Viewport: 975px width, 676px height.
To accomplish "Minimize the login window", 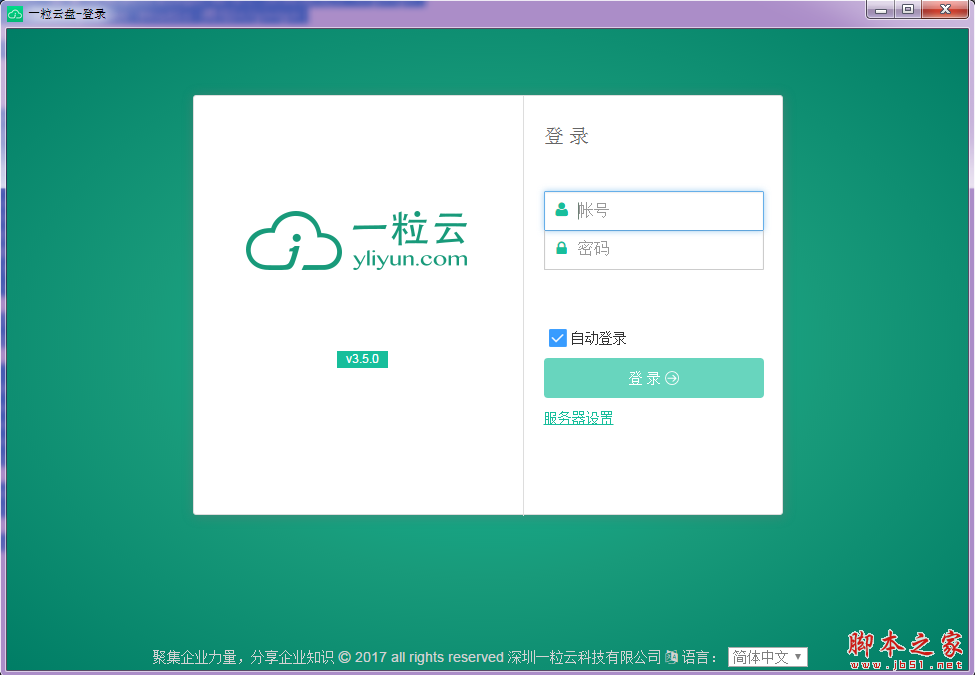I will point(879,10).
